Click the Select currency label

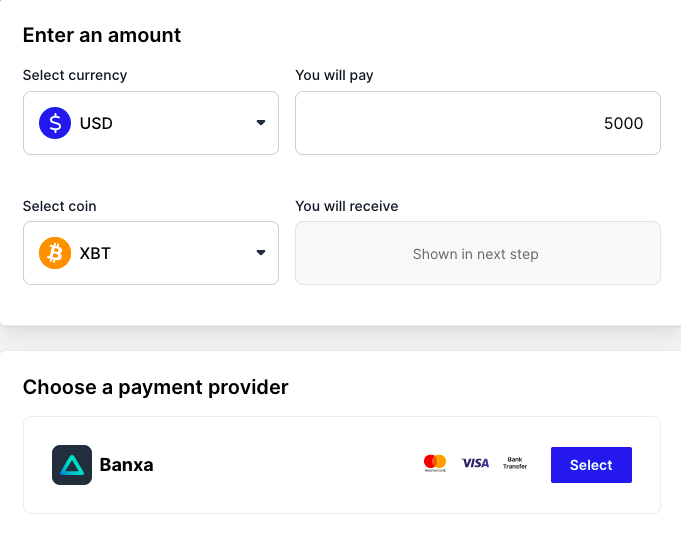click(75, 75)
